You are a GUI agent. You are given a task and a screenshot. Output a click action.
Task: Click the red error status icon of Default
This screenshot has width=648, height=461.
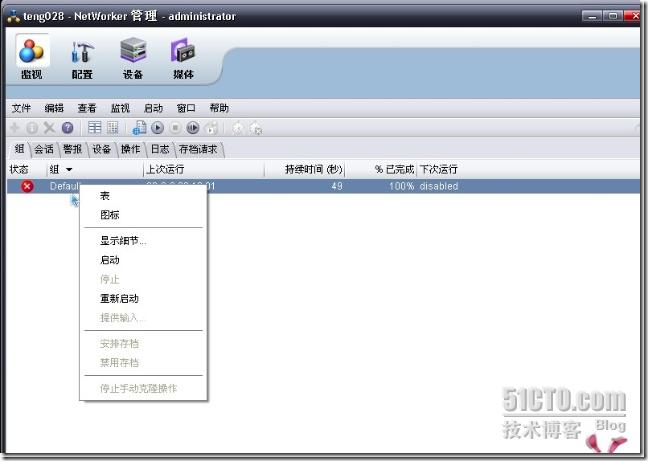[27, 186]
